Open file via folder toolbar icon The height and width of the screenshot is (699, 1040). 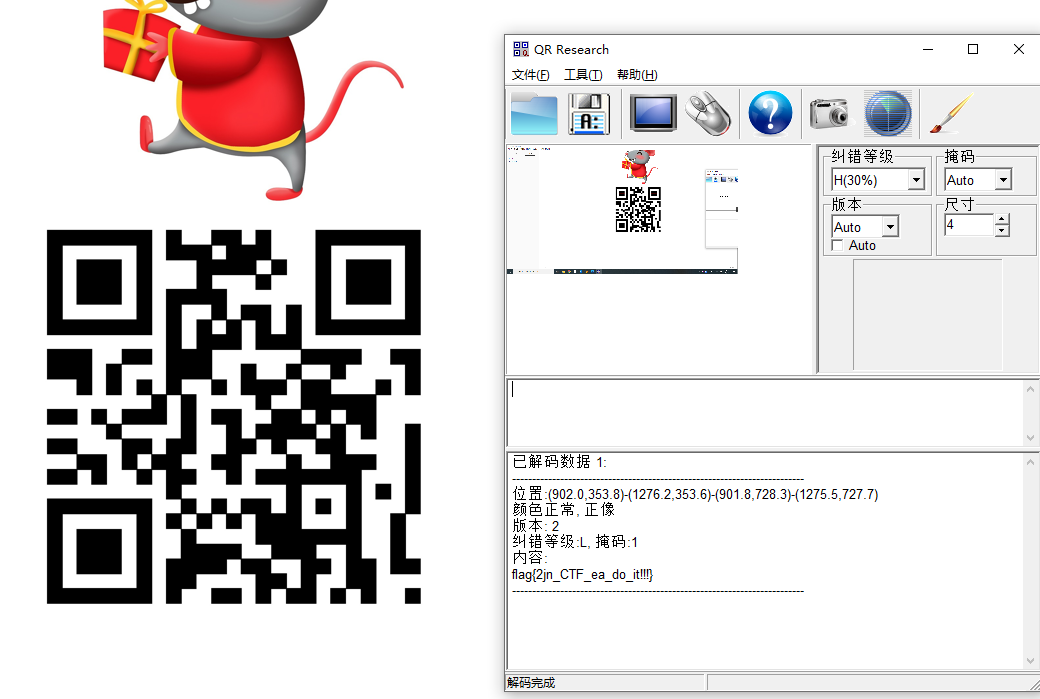tap(534, 113)
